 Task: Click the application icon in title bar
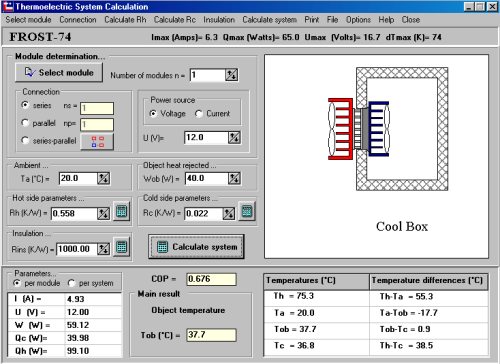tap(8, 6)
